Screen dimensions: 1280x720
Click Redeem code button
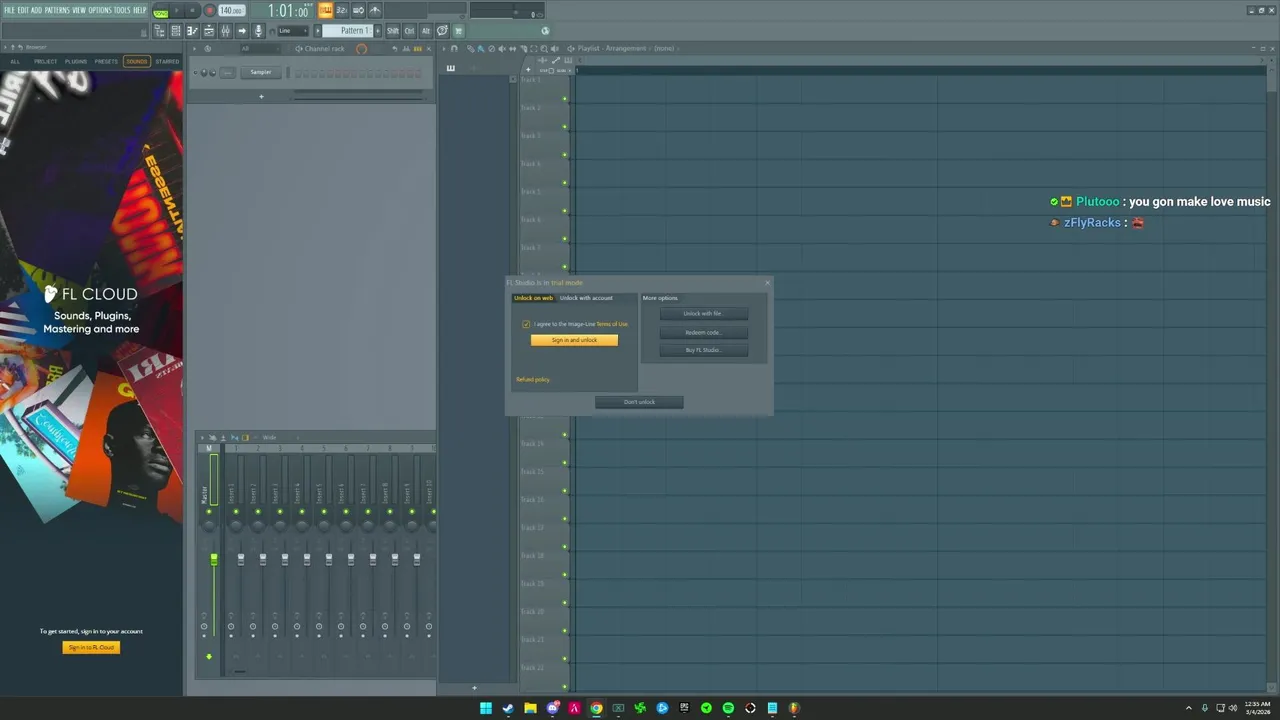pos(703,332)
